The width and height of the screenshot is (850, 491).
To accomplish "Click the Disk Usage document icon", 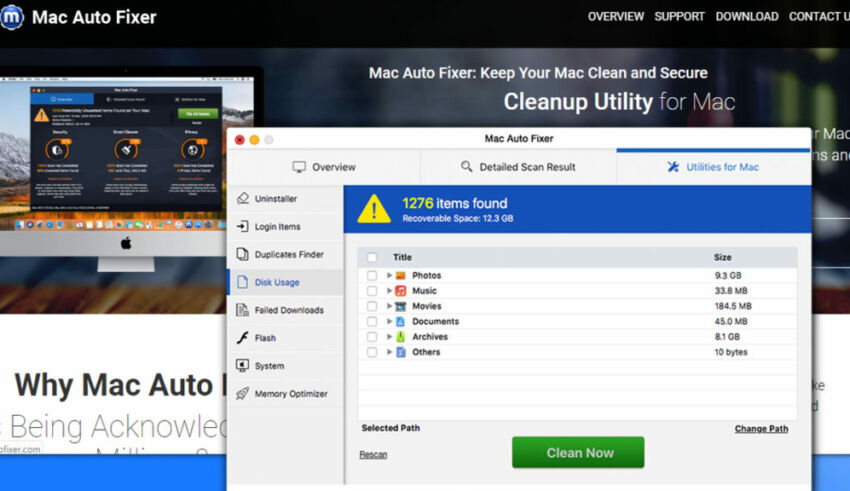I will pyautogui.click(x=242, y=282).
